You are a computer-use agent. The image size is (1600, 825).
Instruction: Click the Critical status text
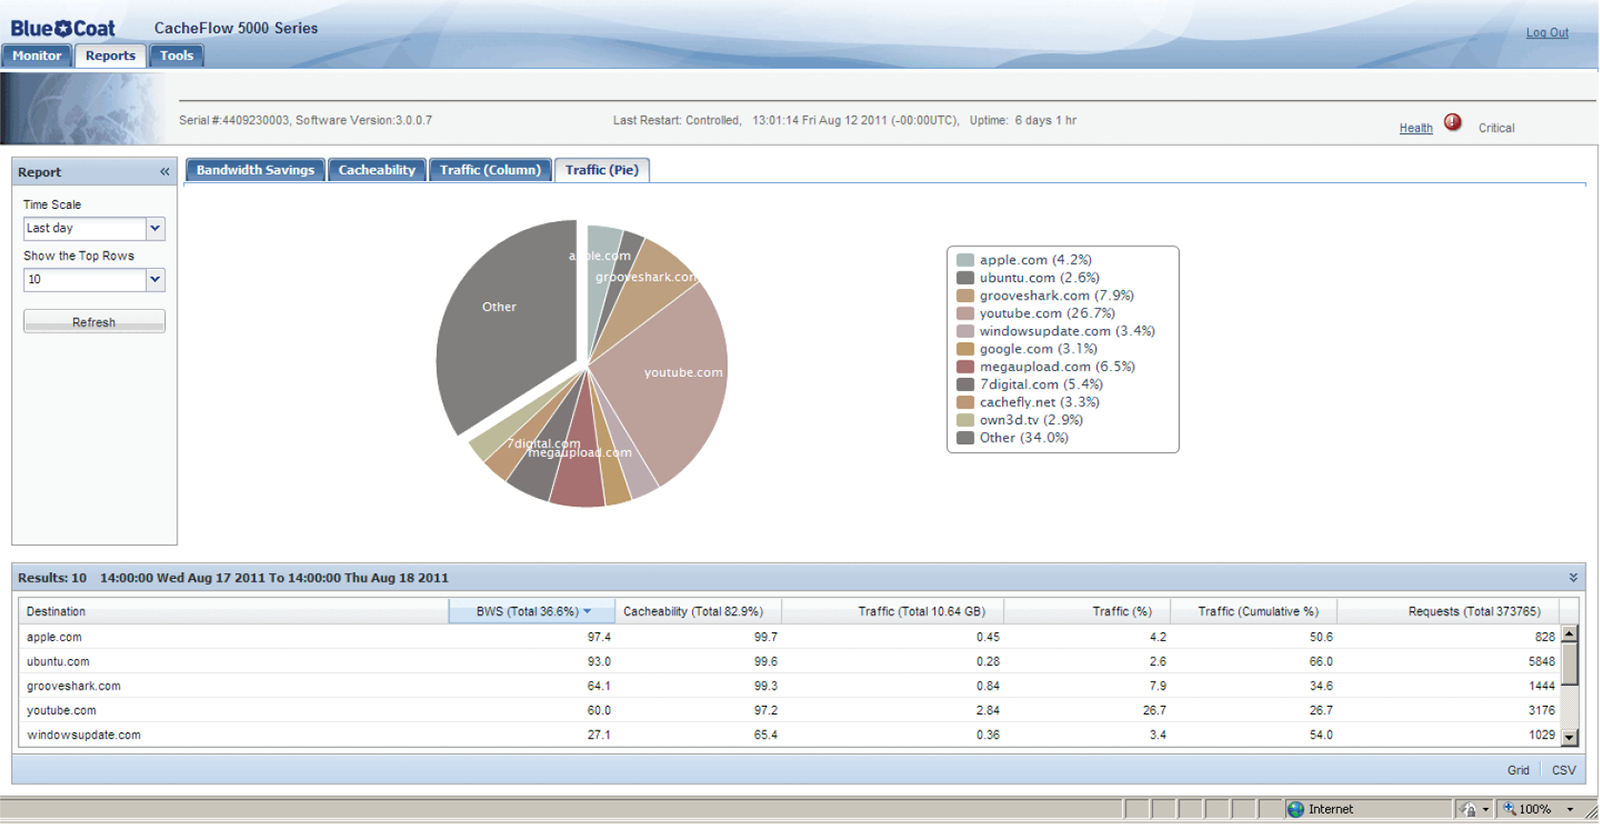1496,128
